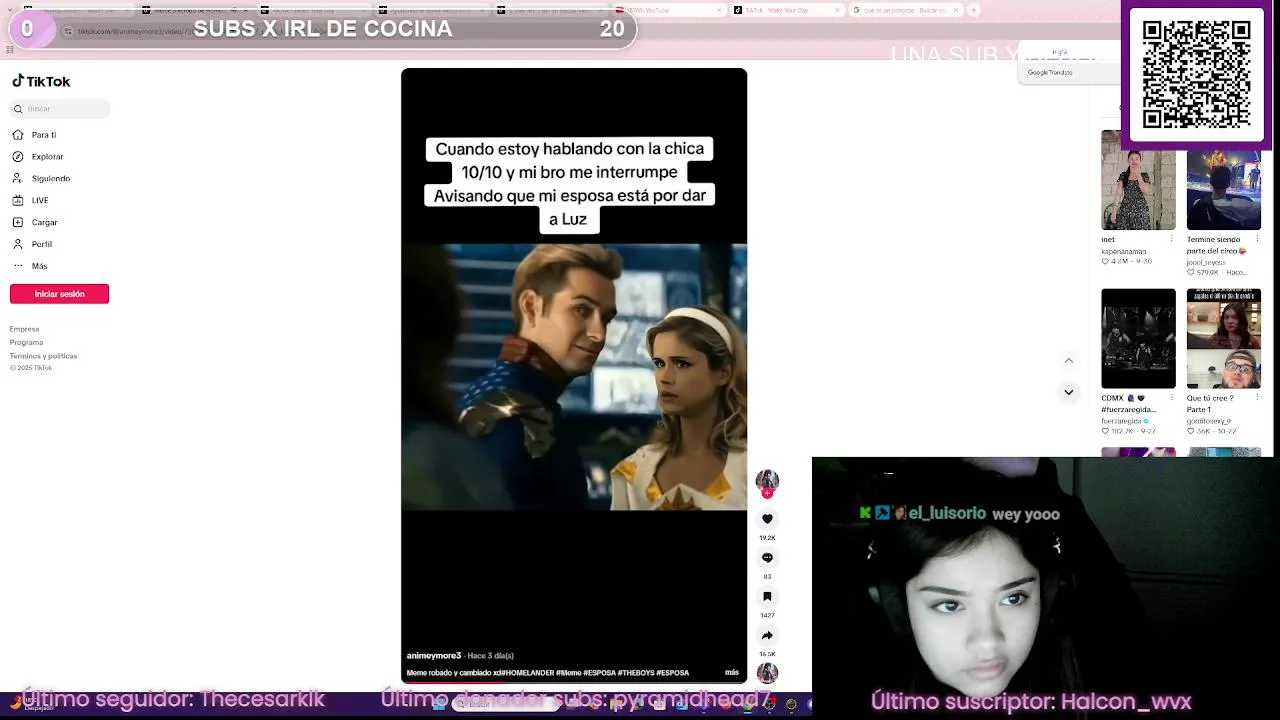Open the TikTok logo home link
The width and height of the screenshot is (1280, 720).
click(41, 82)
